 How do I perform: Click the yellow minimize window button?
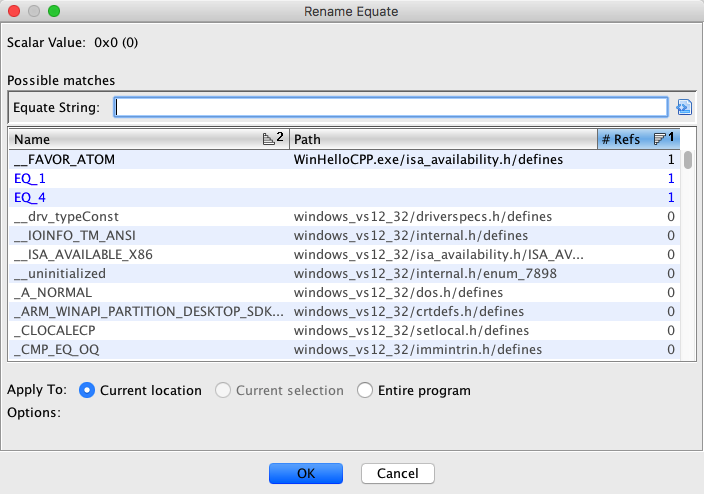tap(34, 12)
